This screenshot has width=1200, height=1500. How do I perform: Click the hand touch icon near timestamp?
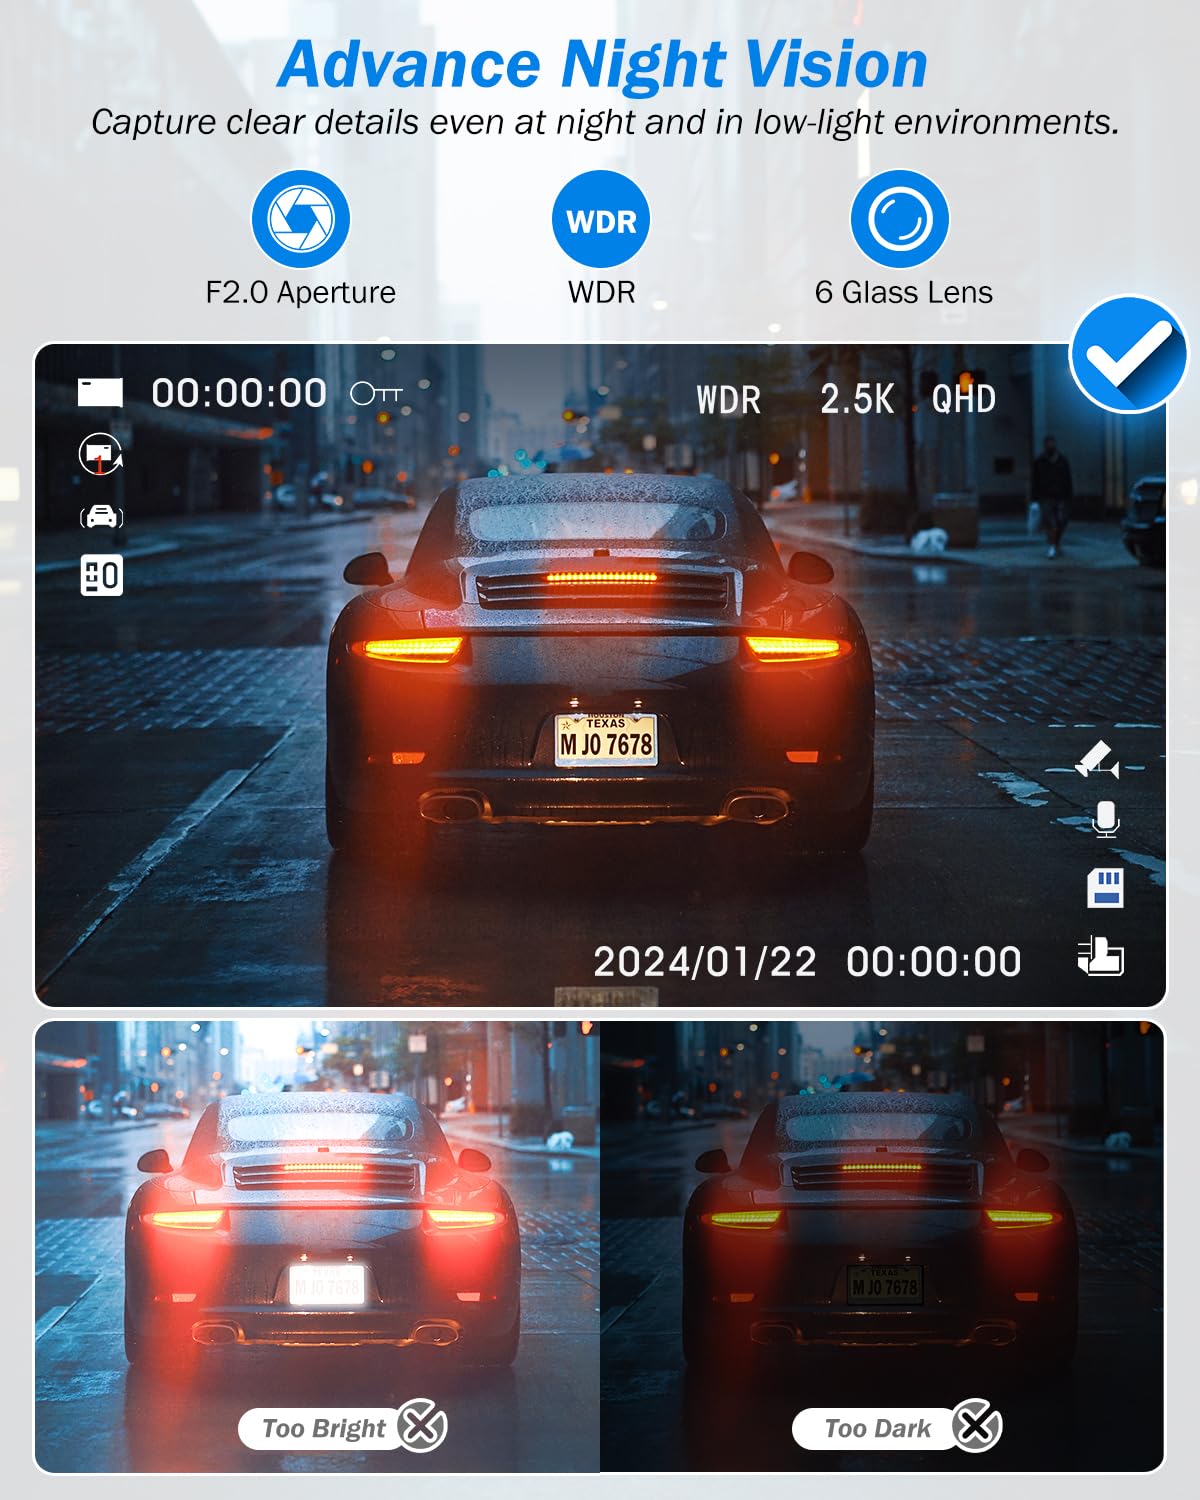(1101, 956)
